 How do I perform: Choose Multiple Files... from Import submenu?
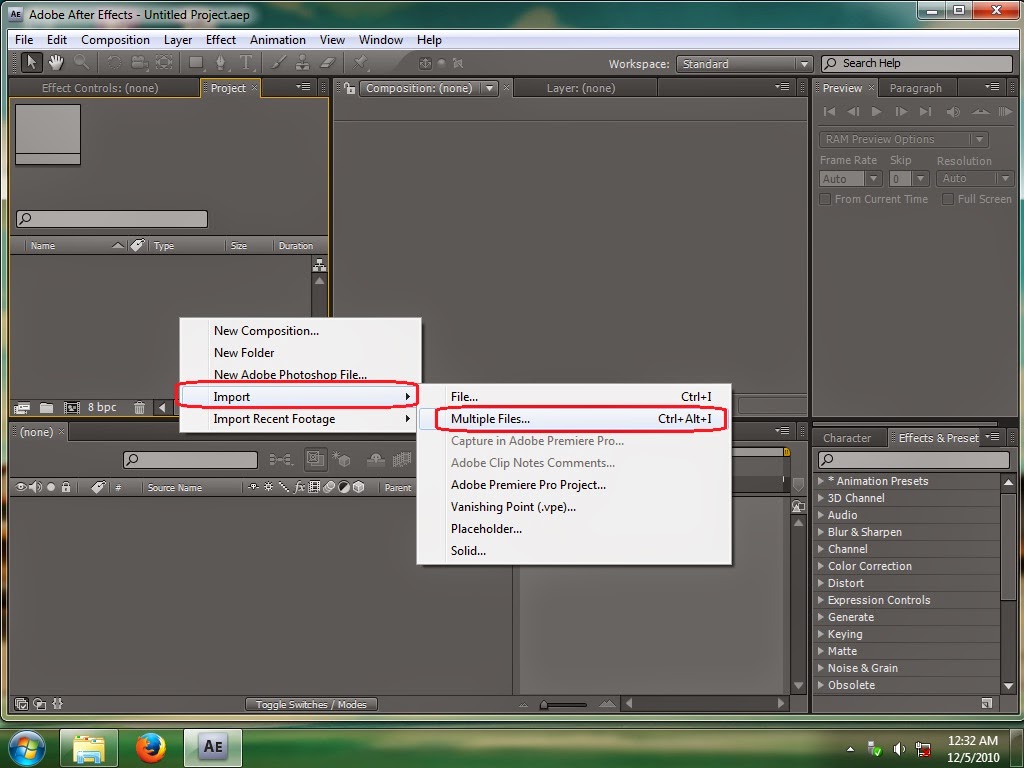click(x=574, y=419)
